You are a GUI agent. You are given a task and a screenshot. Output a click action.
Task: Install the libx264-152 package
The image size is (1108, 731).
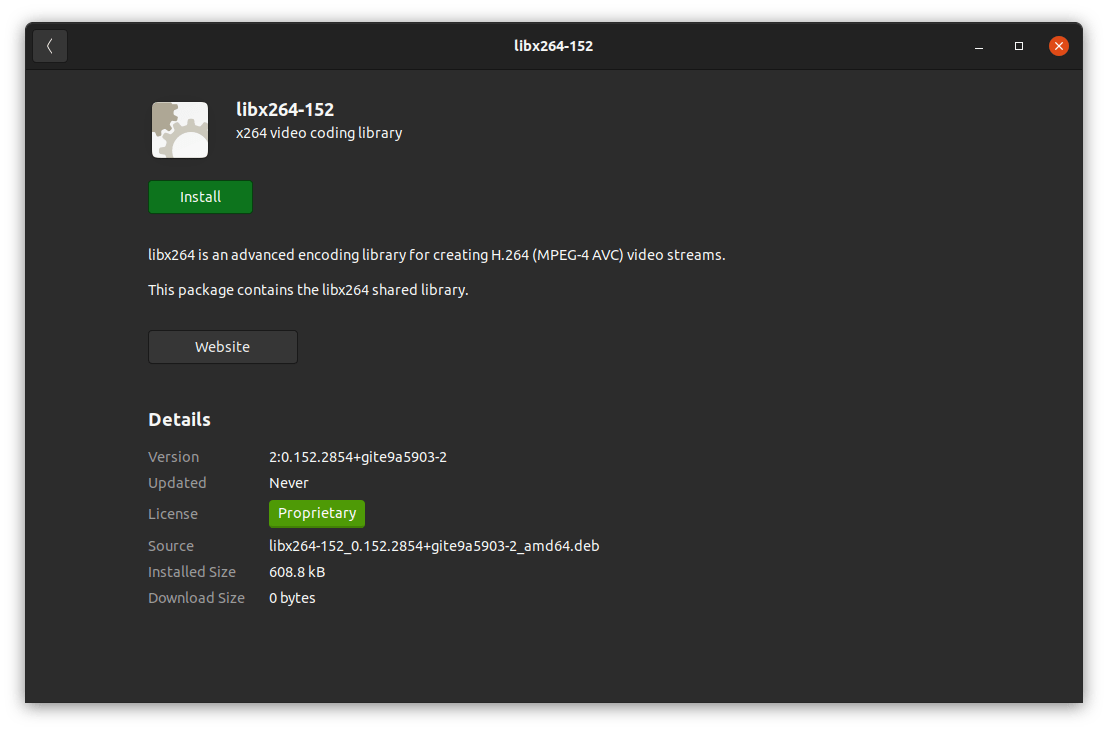click(x=200, y=197)
